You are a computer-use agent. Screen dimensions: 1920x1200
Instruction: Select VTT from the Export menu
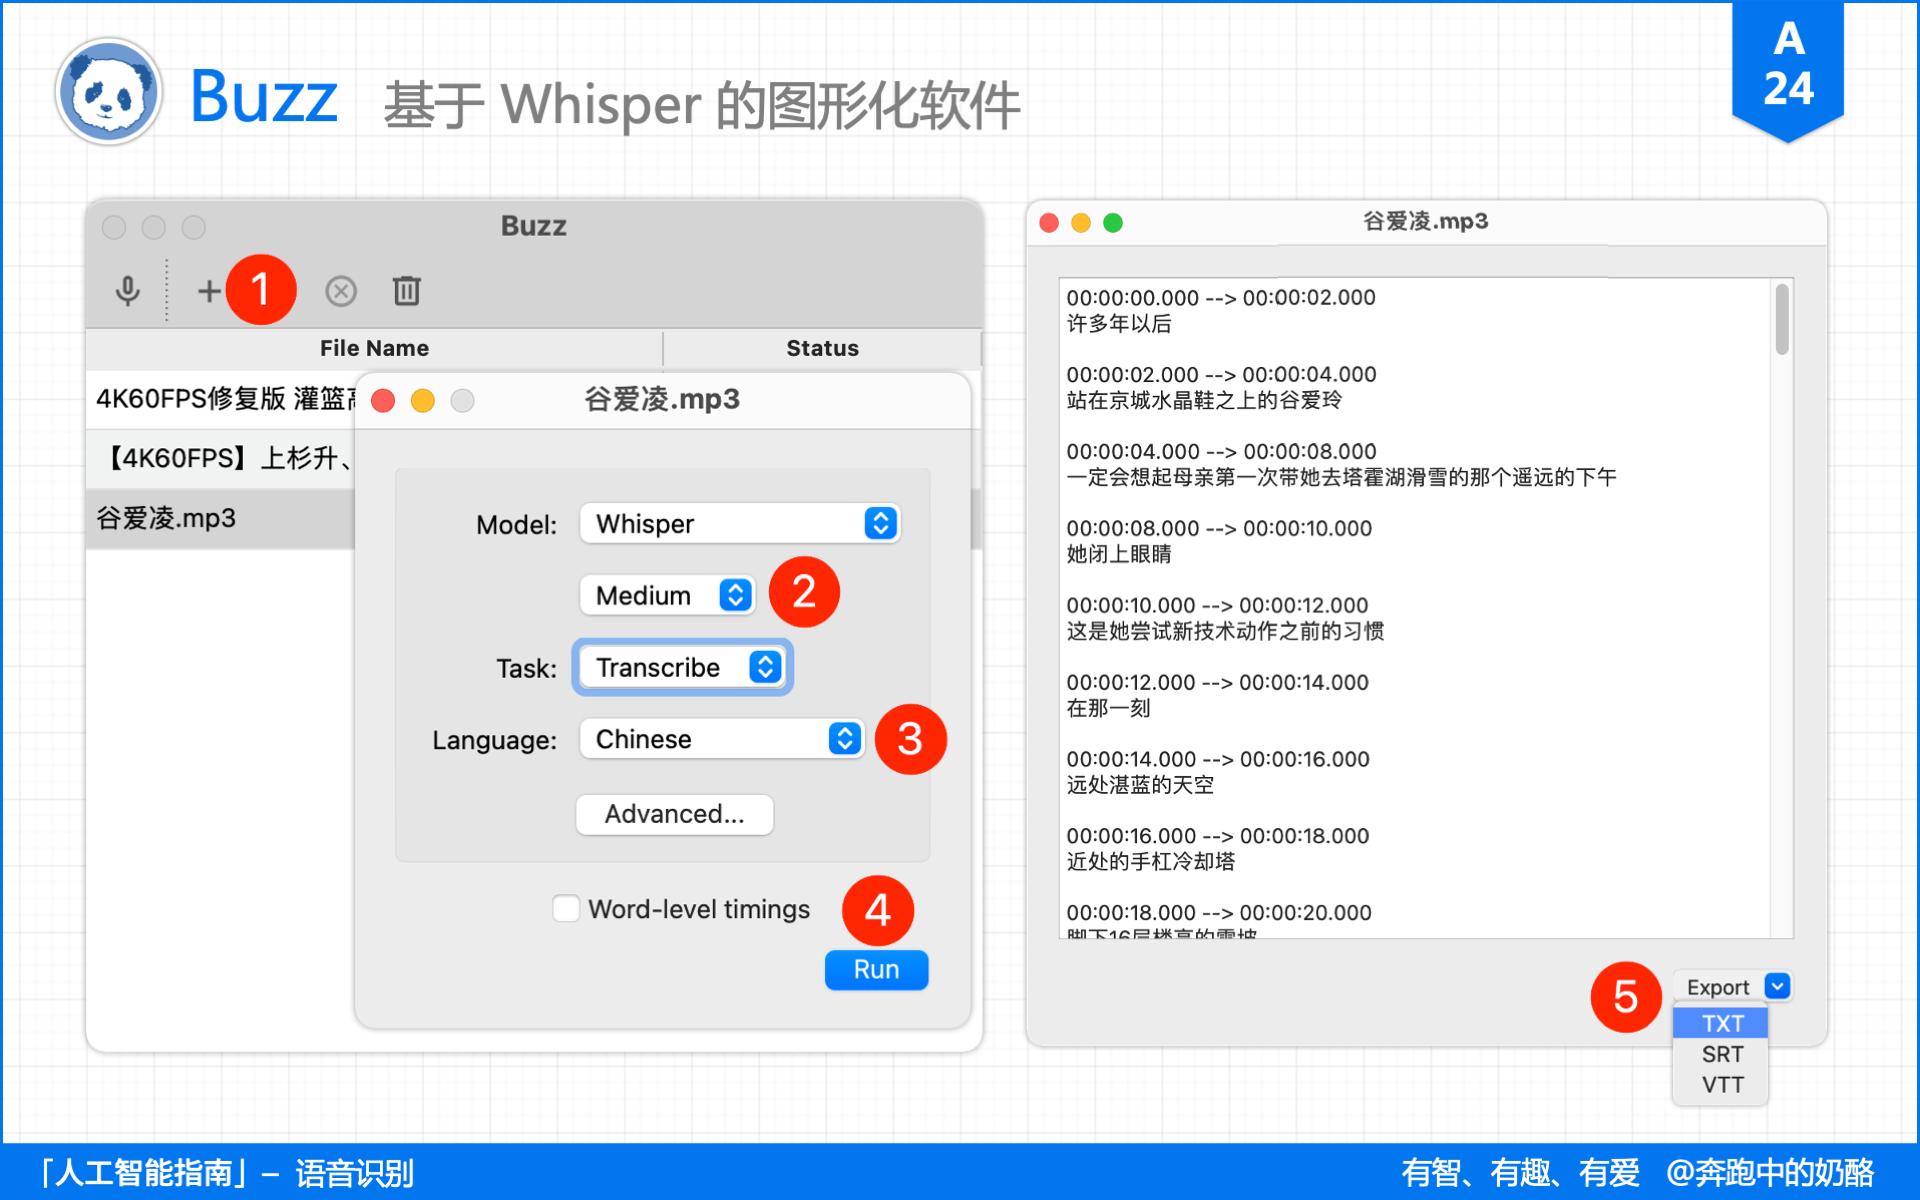click(1719, 1084)
